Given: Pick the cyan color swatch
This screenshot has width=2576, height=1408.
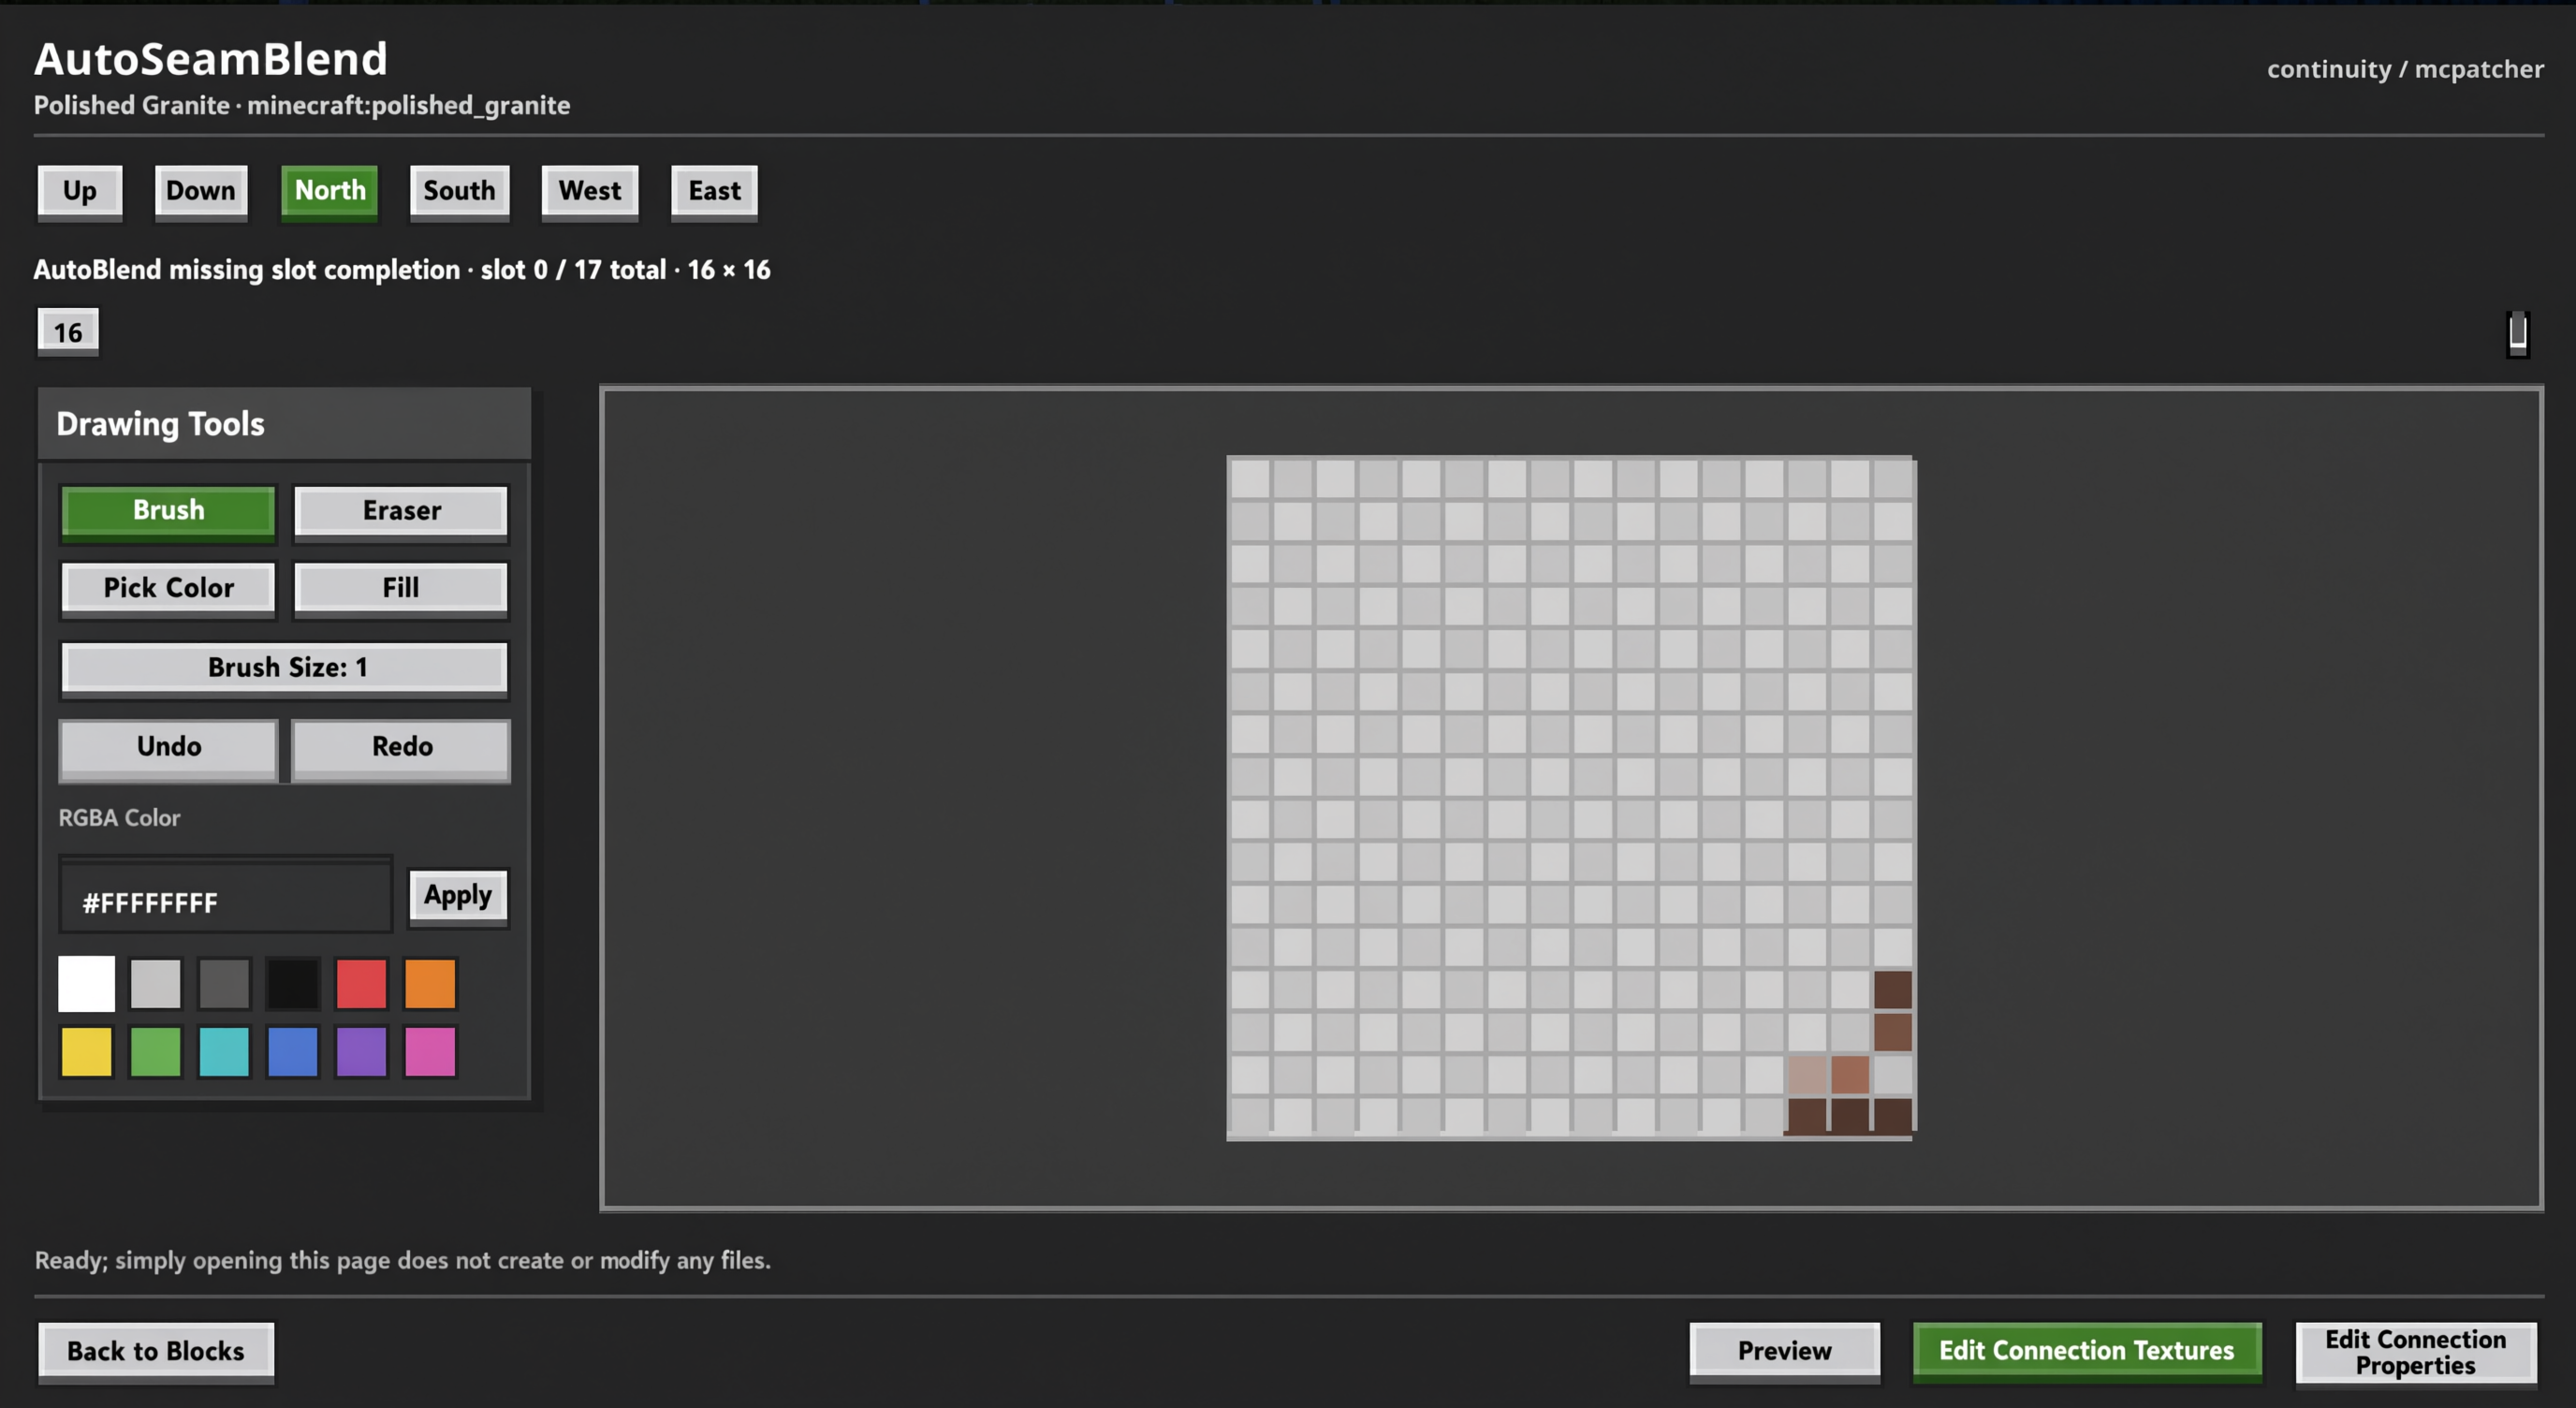Looking at the screenshot, I should (224, 1052).
